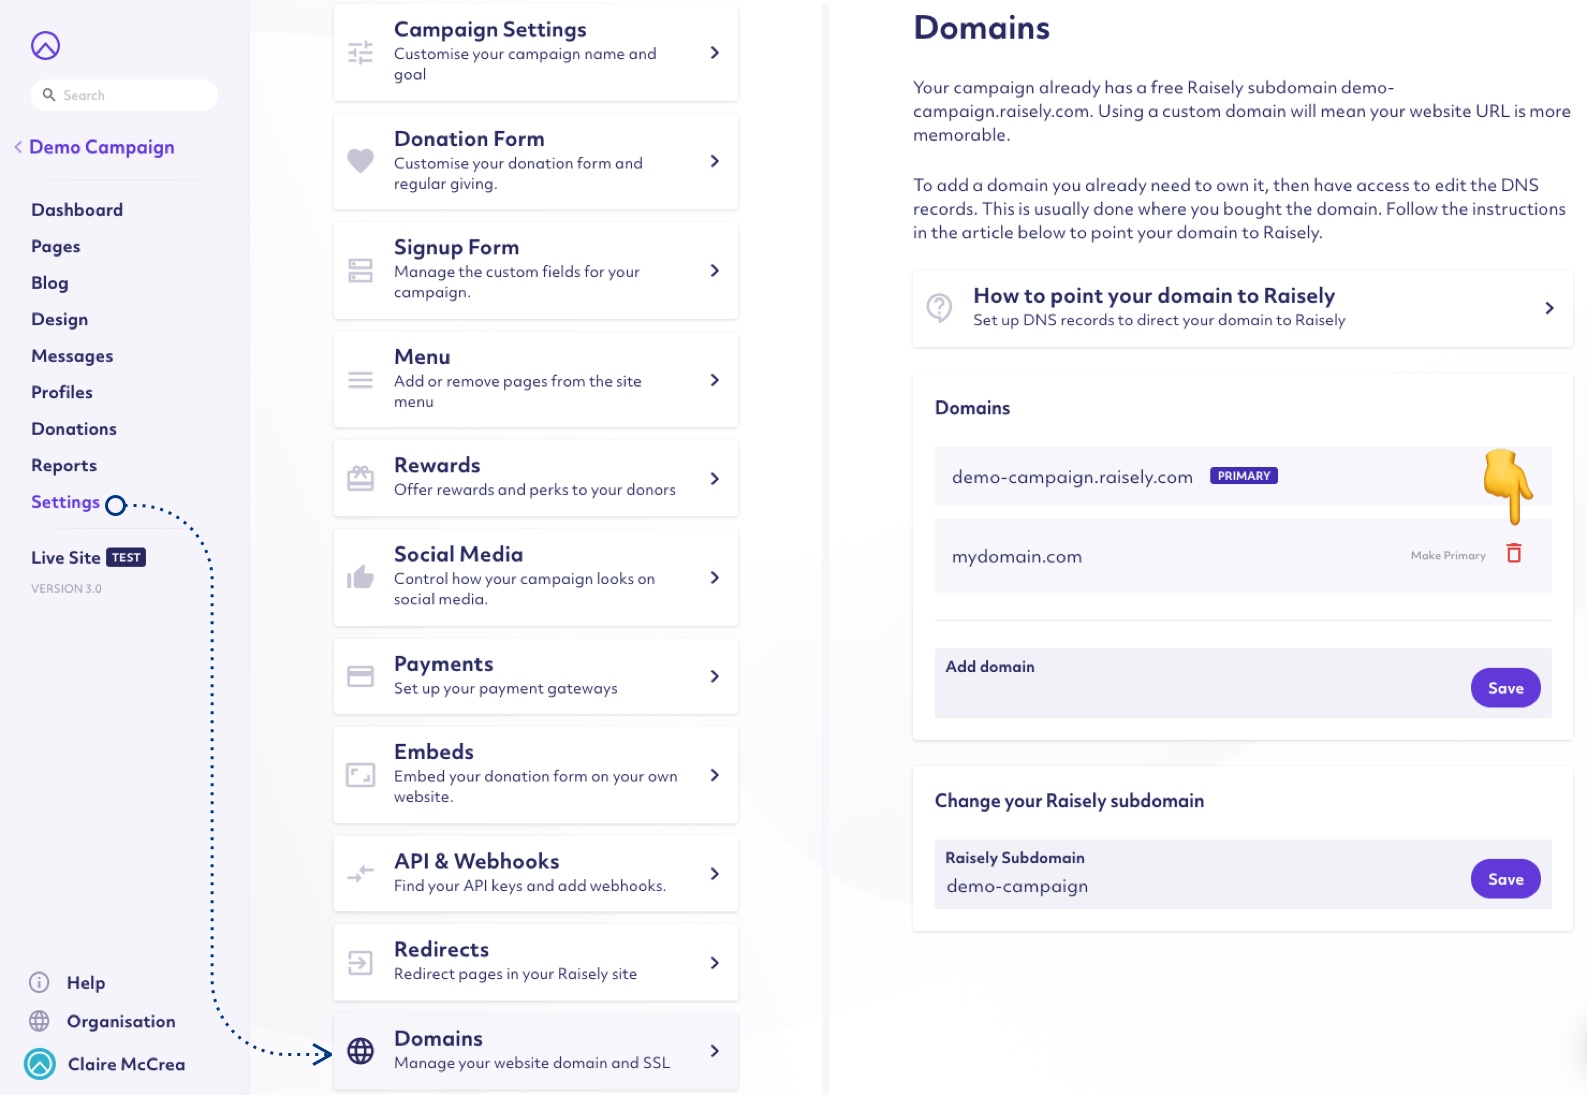Delete mydomain.com with the trash icon
The width and height of the screenshot is (1587, 1095).
[x=1514, y=553]
